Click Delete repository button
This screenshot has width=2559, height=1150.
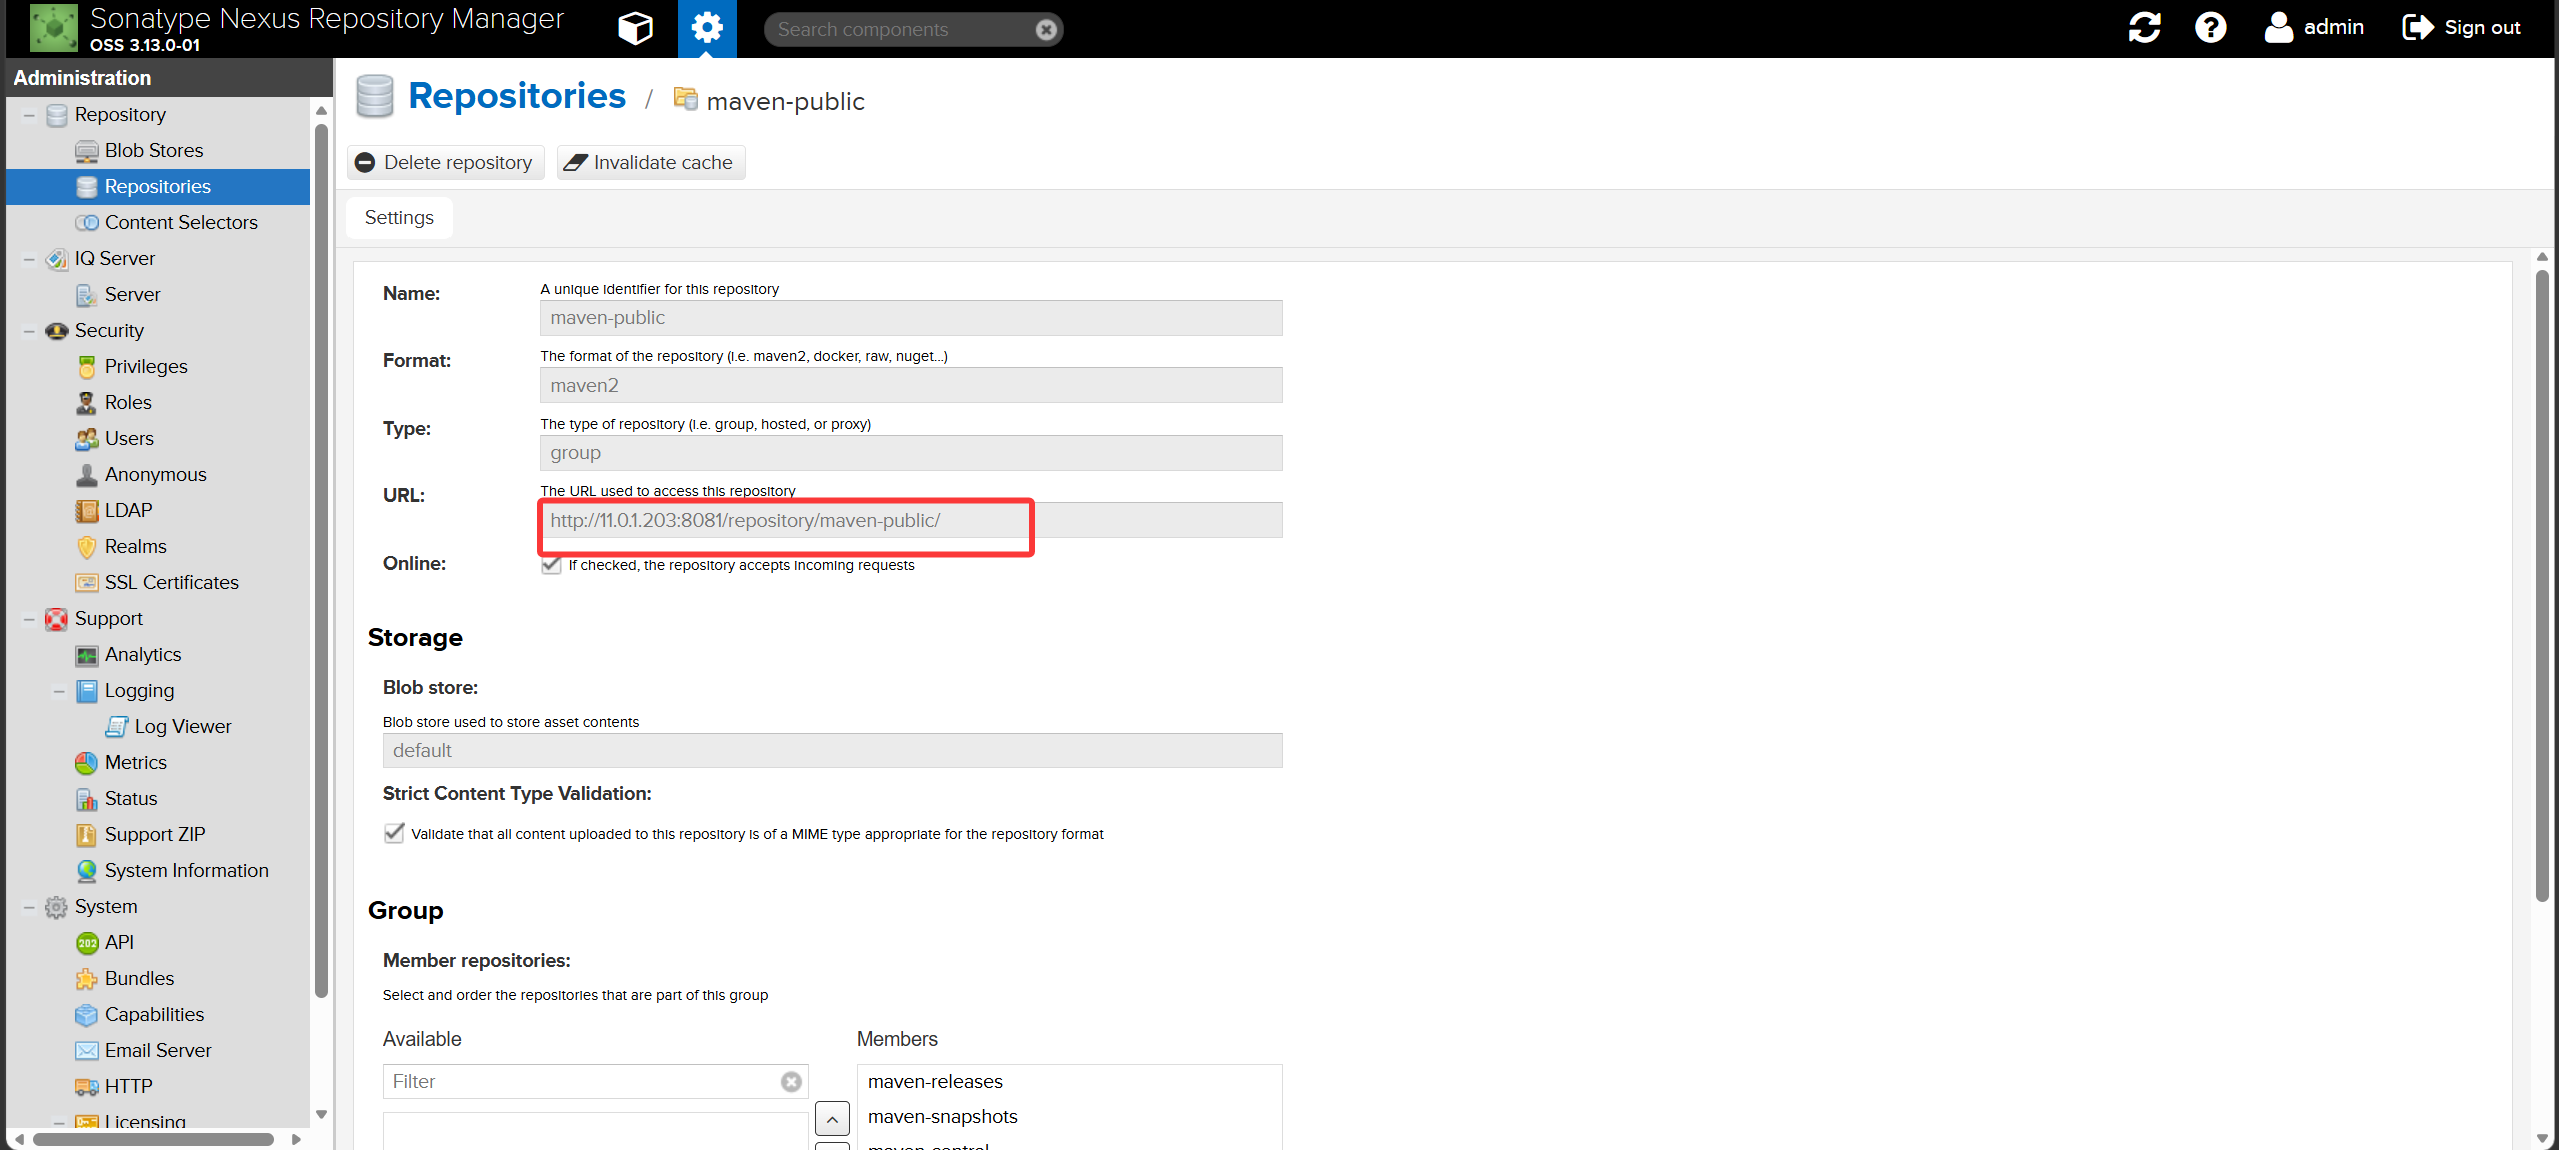click(x=445, y=162)
